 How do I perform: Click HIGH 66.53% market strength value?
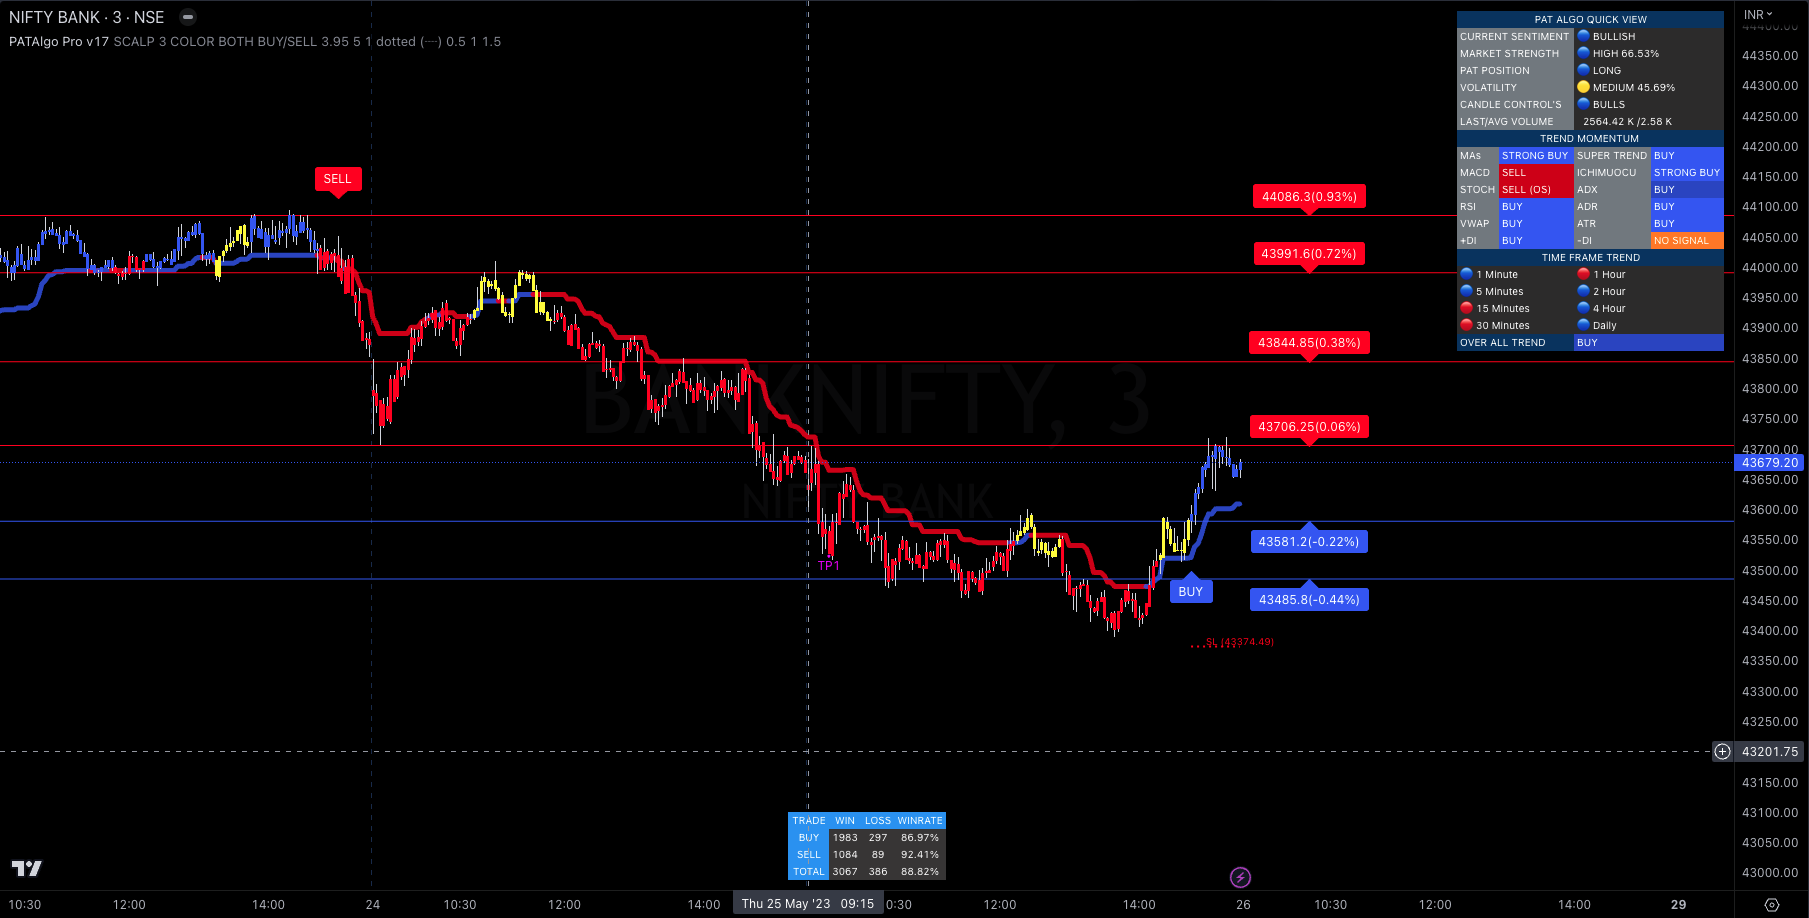tap(1626, 53)
